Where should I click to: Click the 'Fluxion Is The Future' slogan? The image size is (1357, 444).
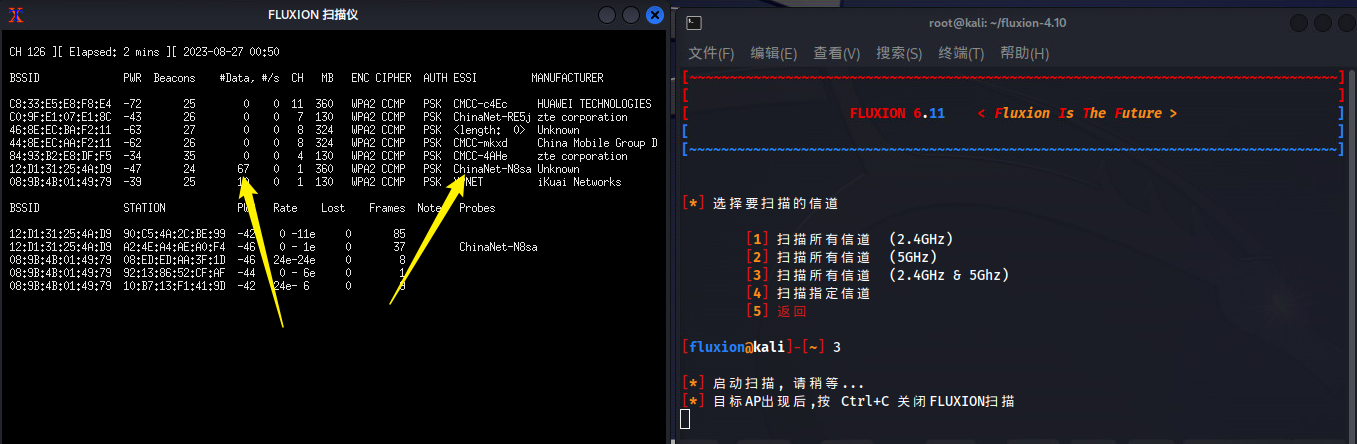coord(1078,113)
